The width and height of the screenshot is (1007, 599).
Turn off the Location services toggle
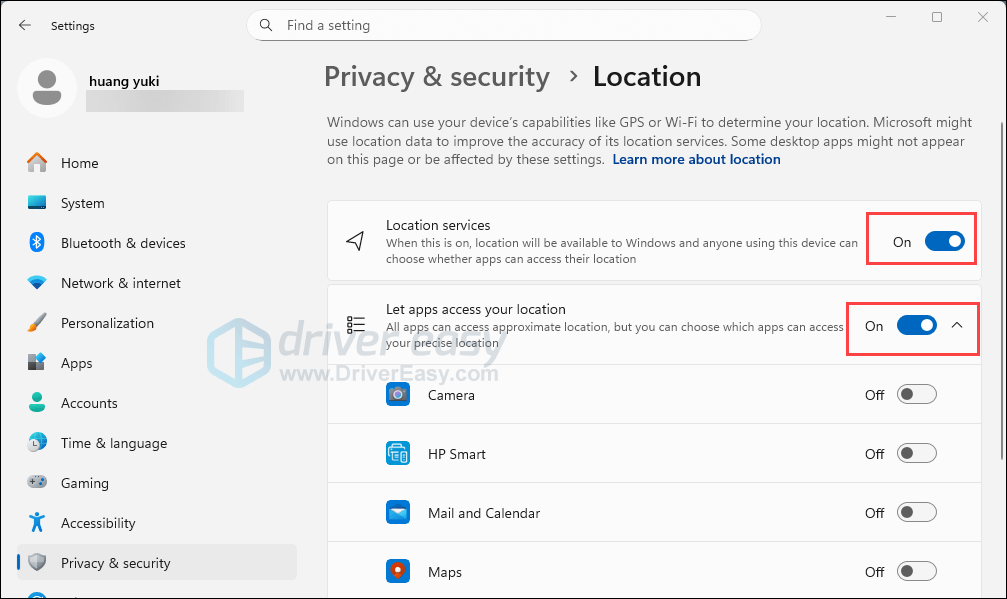click(x=944, y=241)
